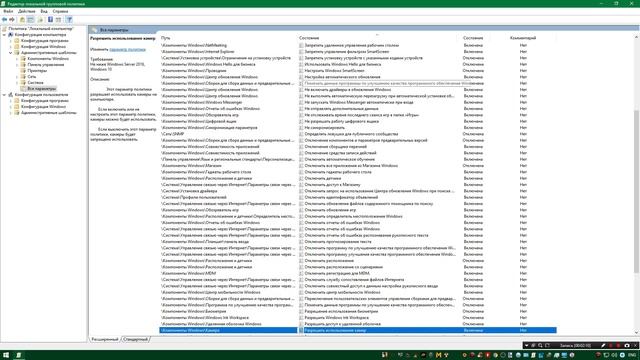Select Настроить Windows SmartScreen policy

coord(334,71)
